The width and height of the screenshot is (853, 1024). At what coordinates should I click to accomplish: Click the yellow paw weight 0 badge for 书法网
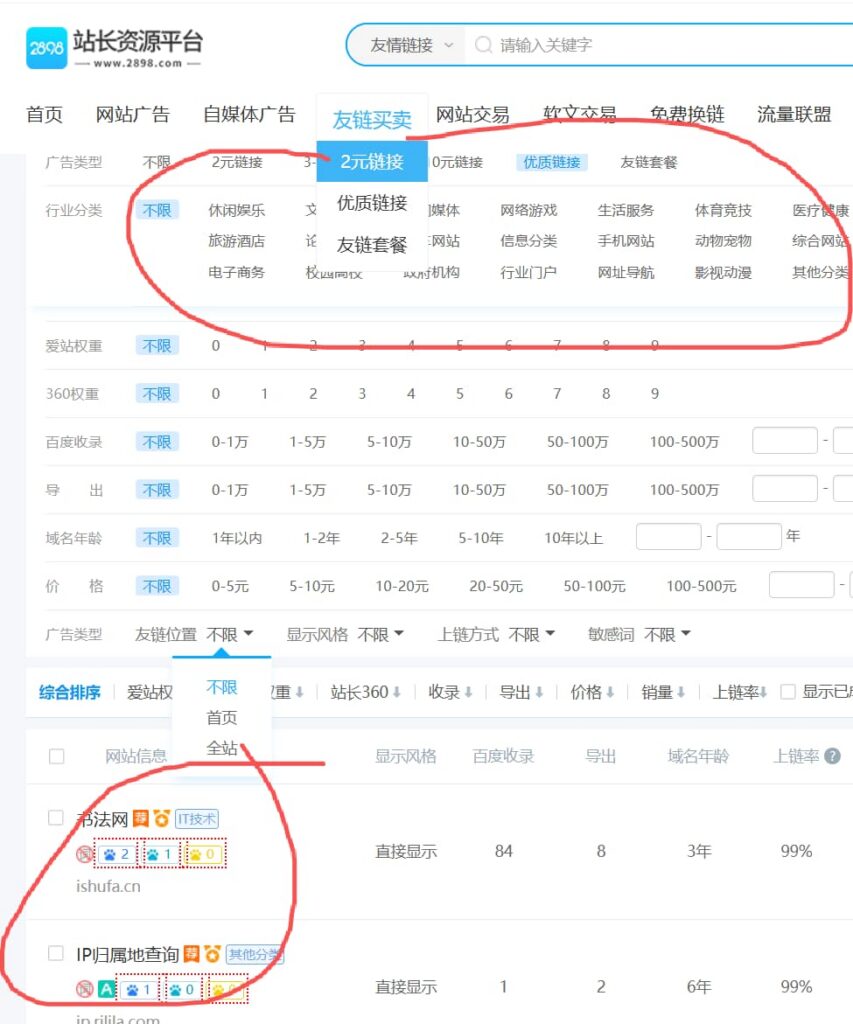coord(202,854)
